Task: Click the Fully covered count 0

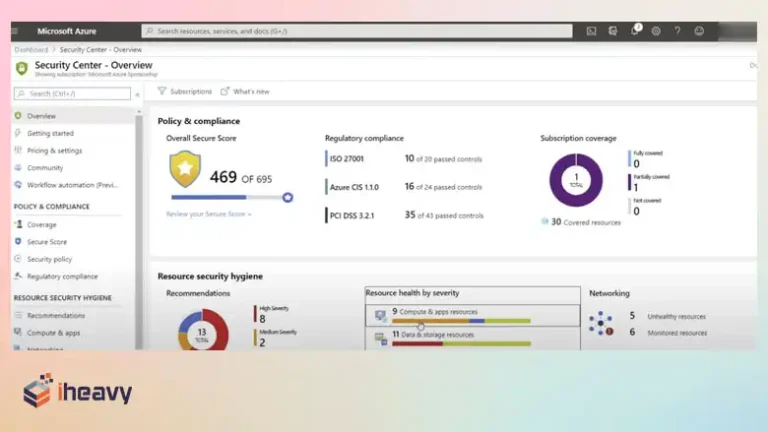Action: 636,164
